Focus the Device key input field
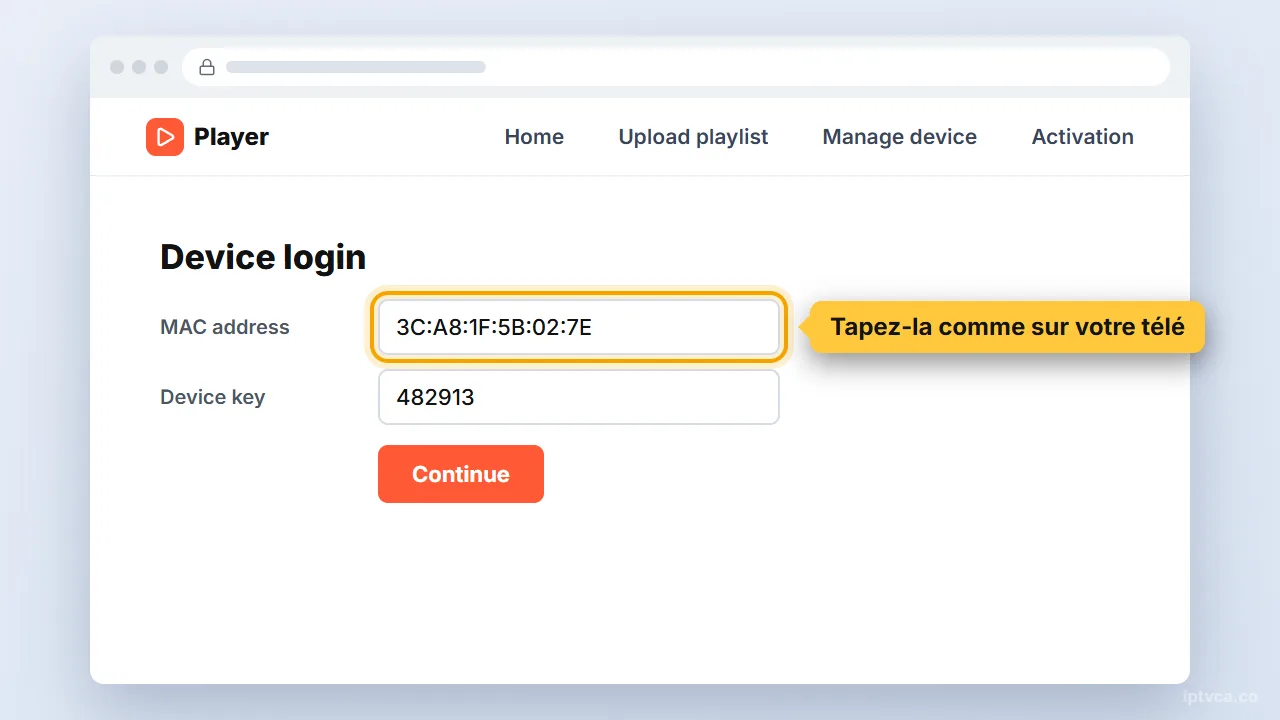This screenshot has width=1280, height=720. pos(579,397)
